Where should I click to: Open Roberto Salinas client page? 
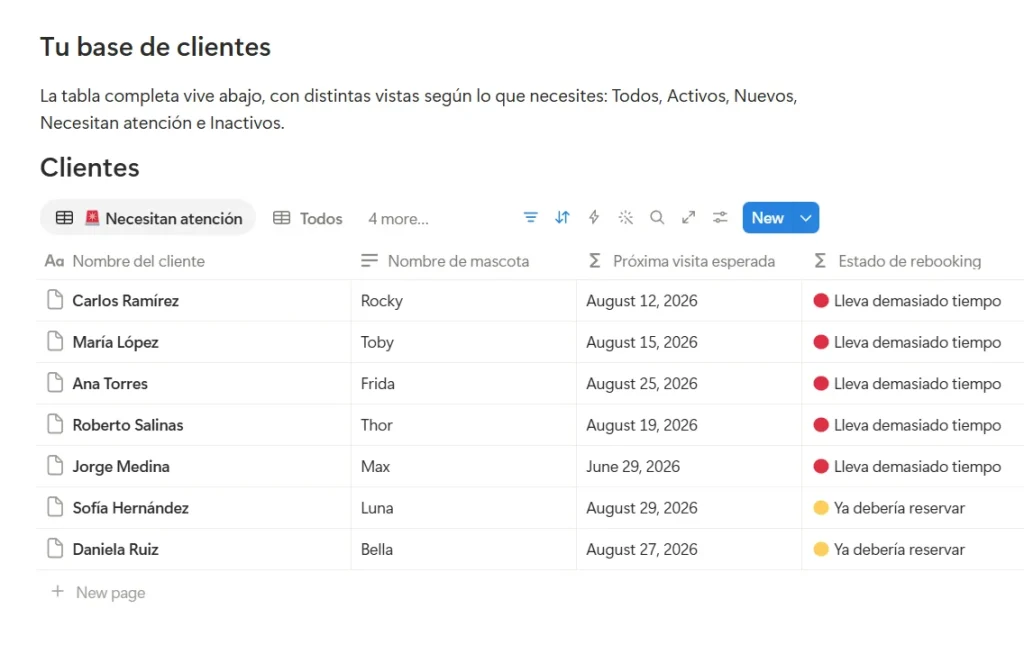point(128,425)
